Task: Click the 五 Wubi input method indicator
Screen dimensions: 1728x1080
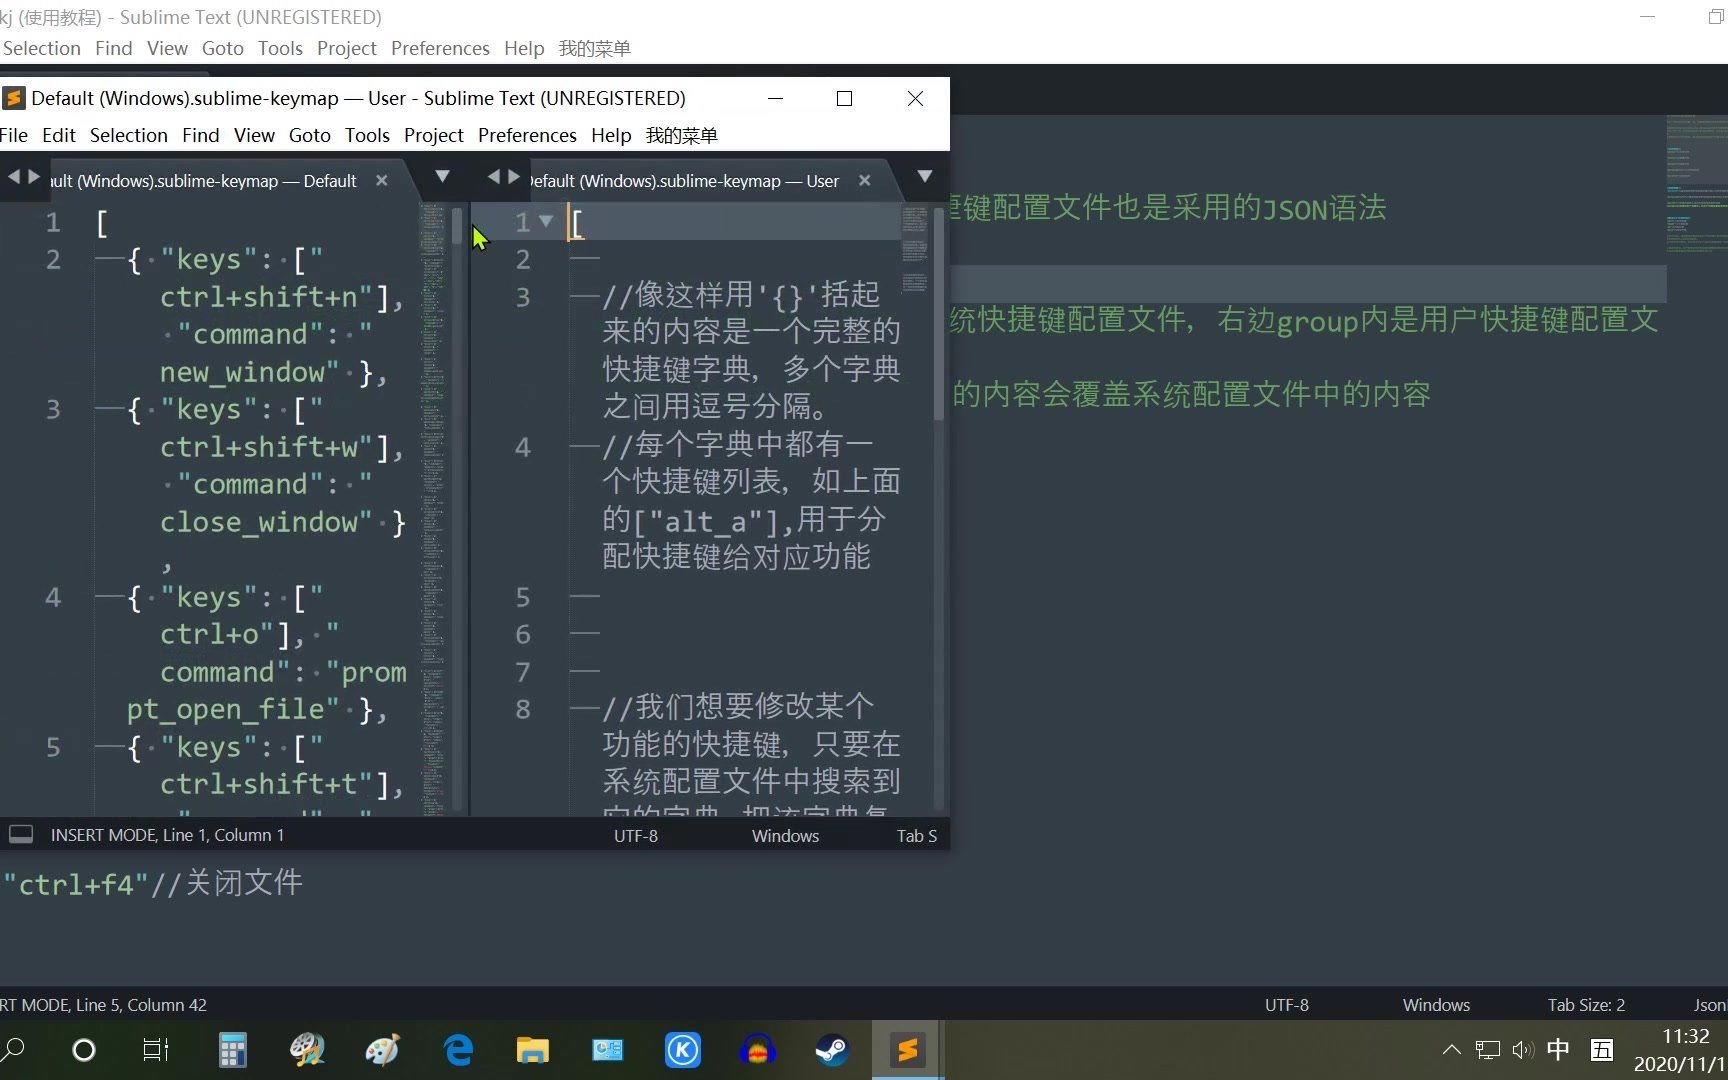Action: (x=1602, y=1049)
